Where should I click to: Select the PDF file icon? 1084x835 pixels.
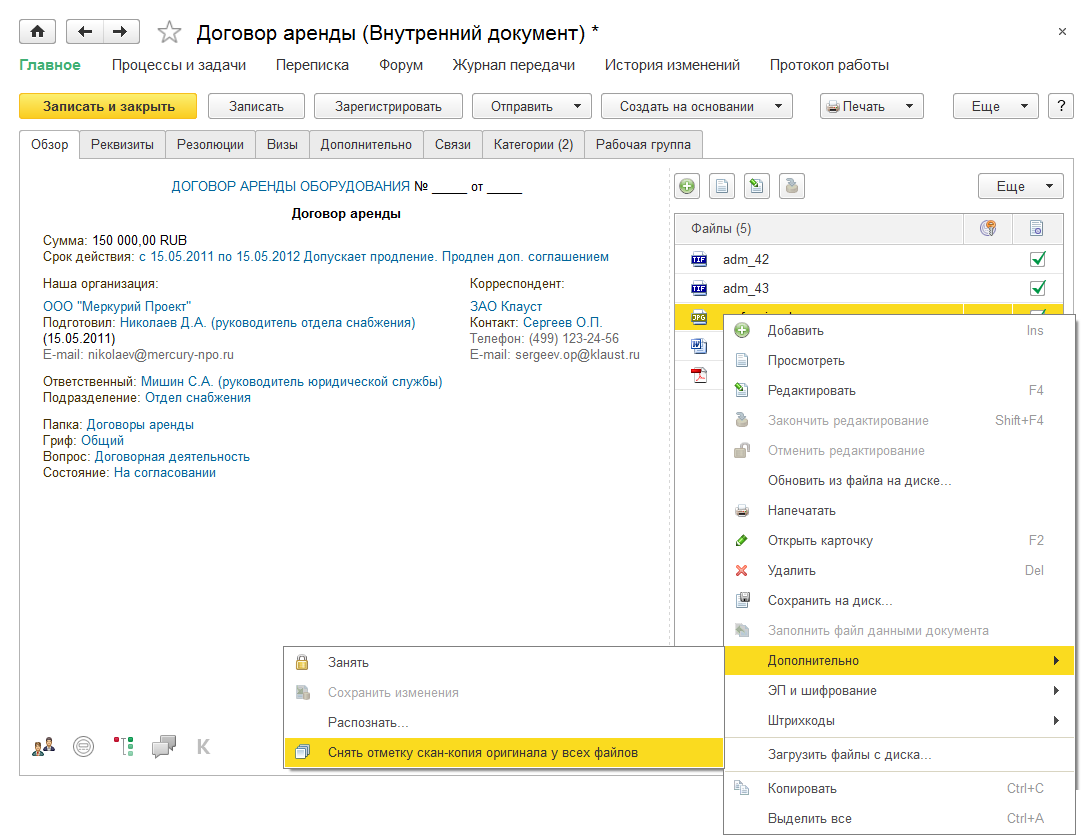tap(699, 375)
